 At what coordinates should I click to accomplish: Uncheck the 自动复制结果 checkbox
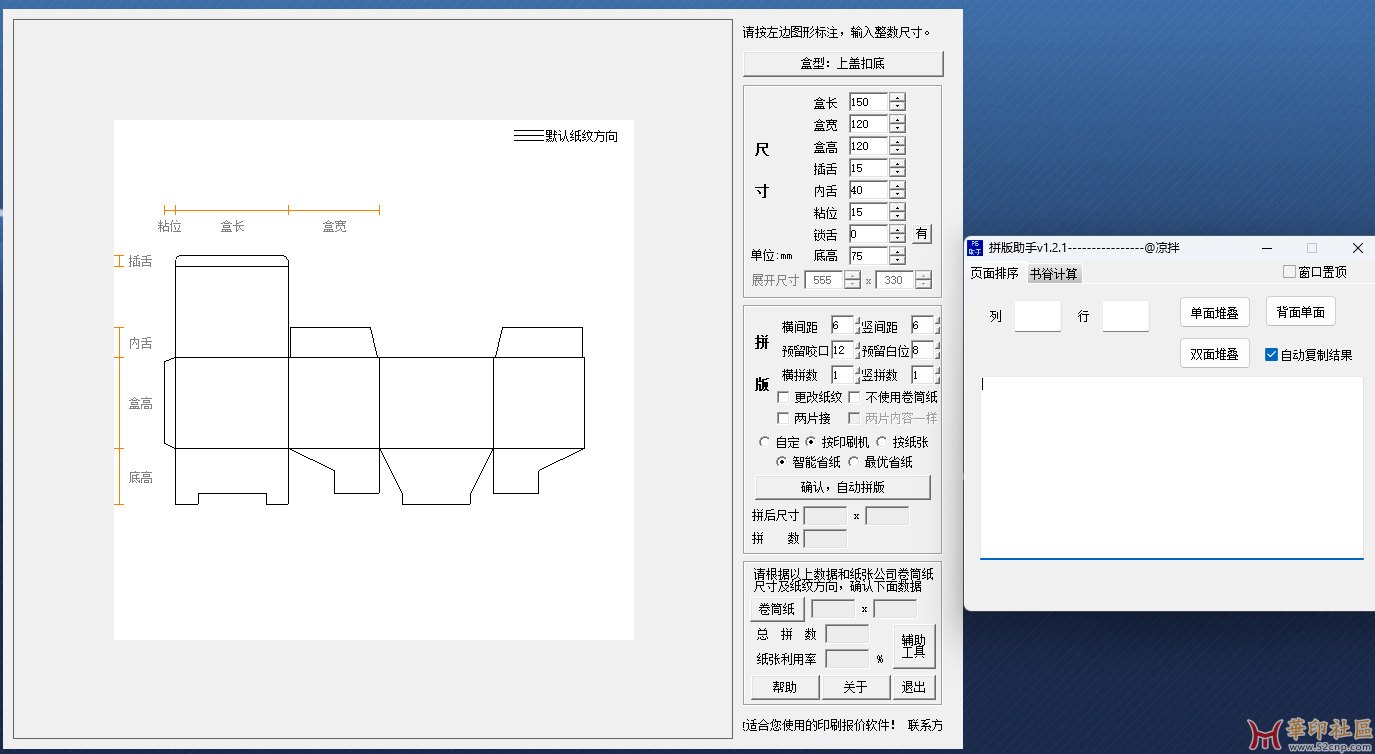[x=1271, y=354]
